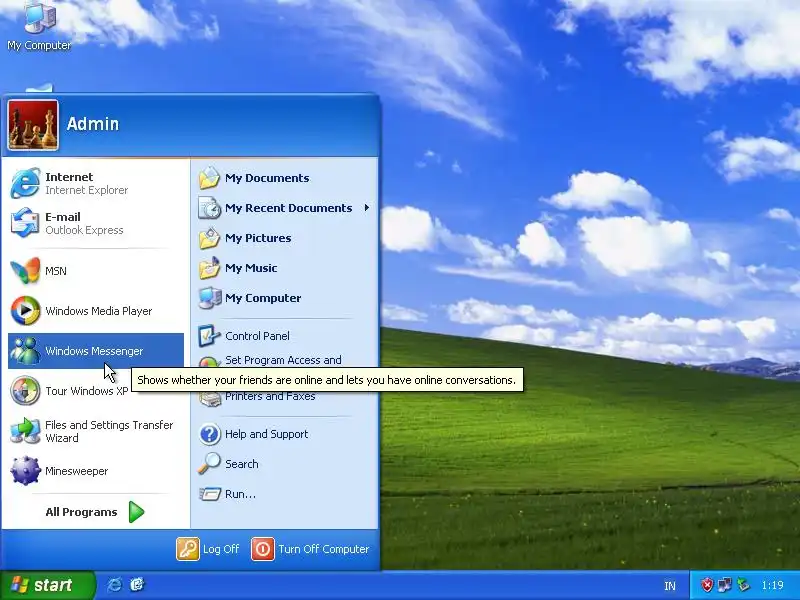Open Outlook Express E-mail entry
800x600 pixels.
[x=95, y=223]
